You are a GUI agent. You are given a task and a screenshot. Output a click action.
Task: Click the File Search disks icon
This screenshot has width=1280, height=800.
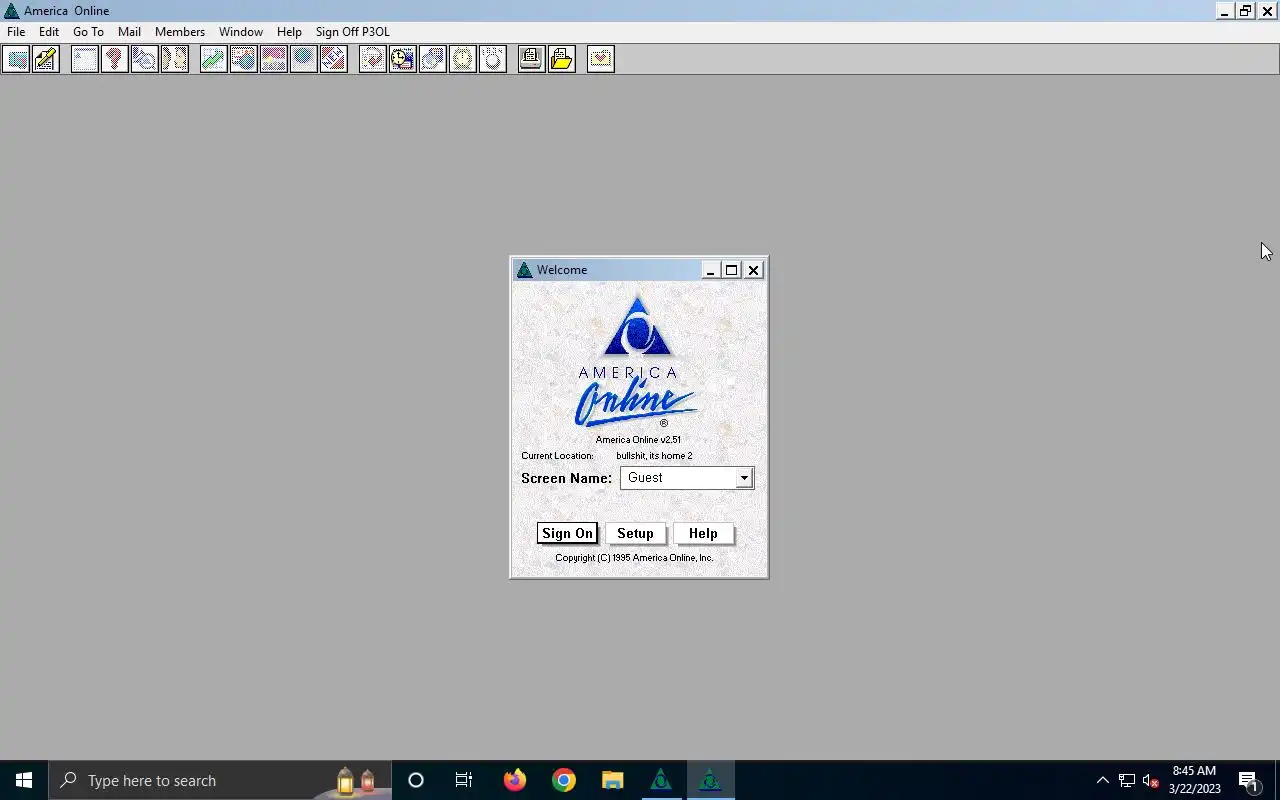[433, 59]
